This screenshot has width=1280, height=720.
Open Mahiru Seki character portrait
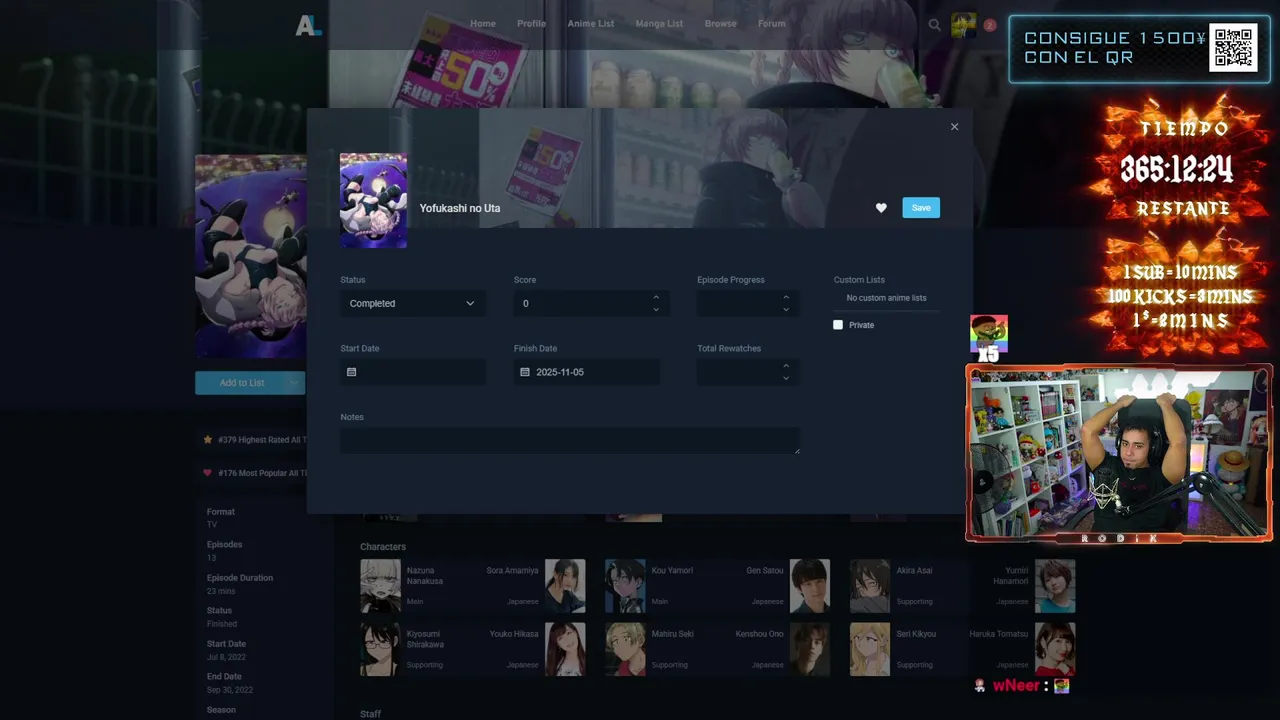(x=625, y=649)
